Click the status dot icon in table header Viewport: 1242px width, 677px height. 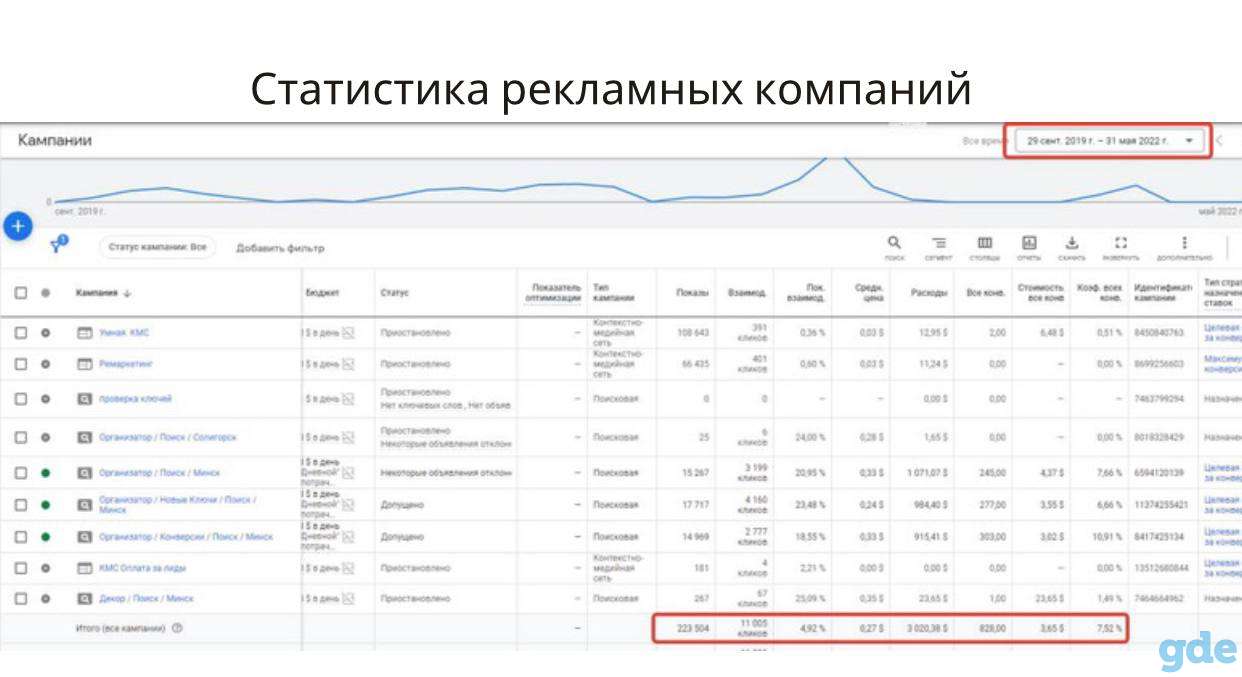click(x=45, y=293)
